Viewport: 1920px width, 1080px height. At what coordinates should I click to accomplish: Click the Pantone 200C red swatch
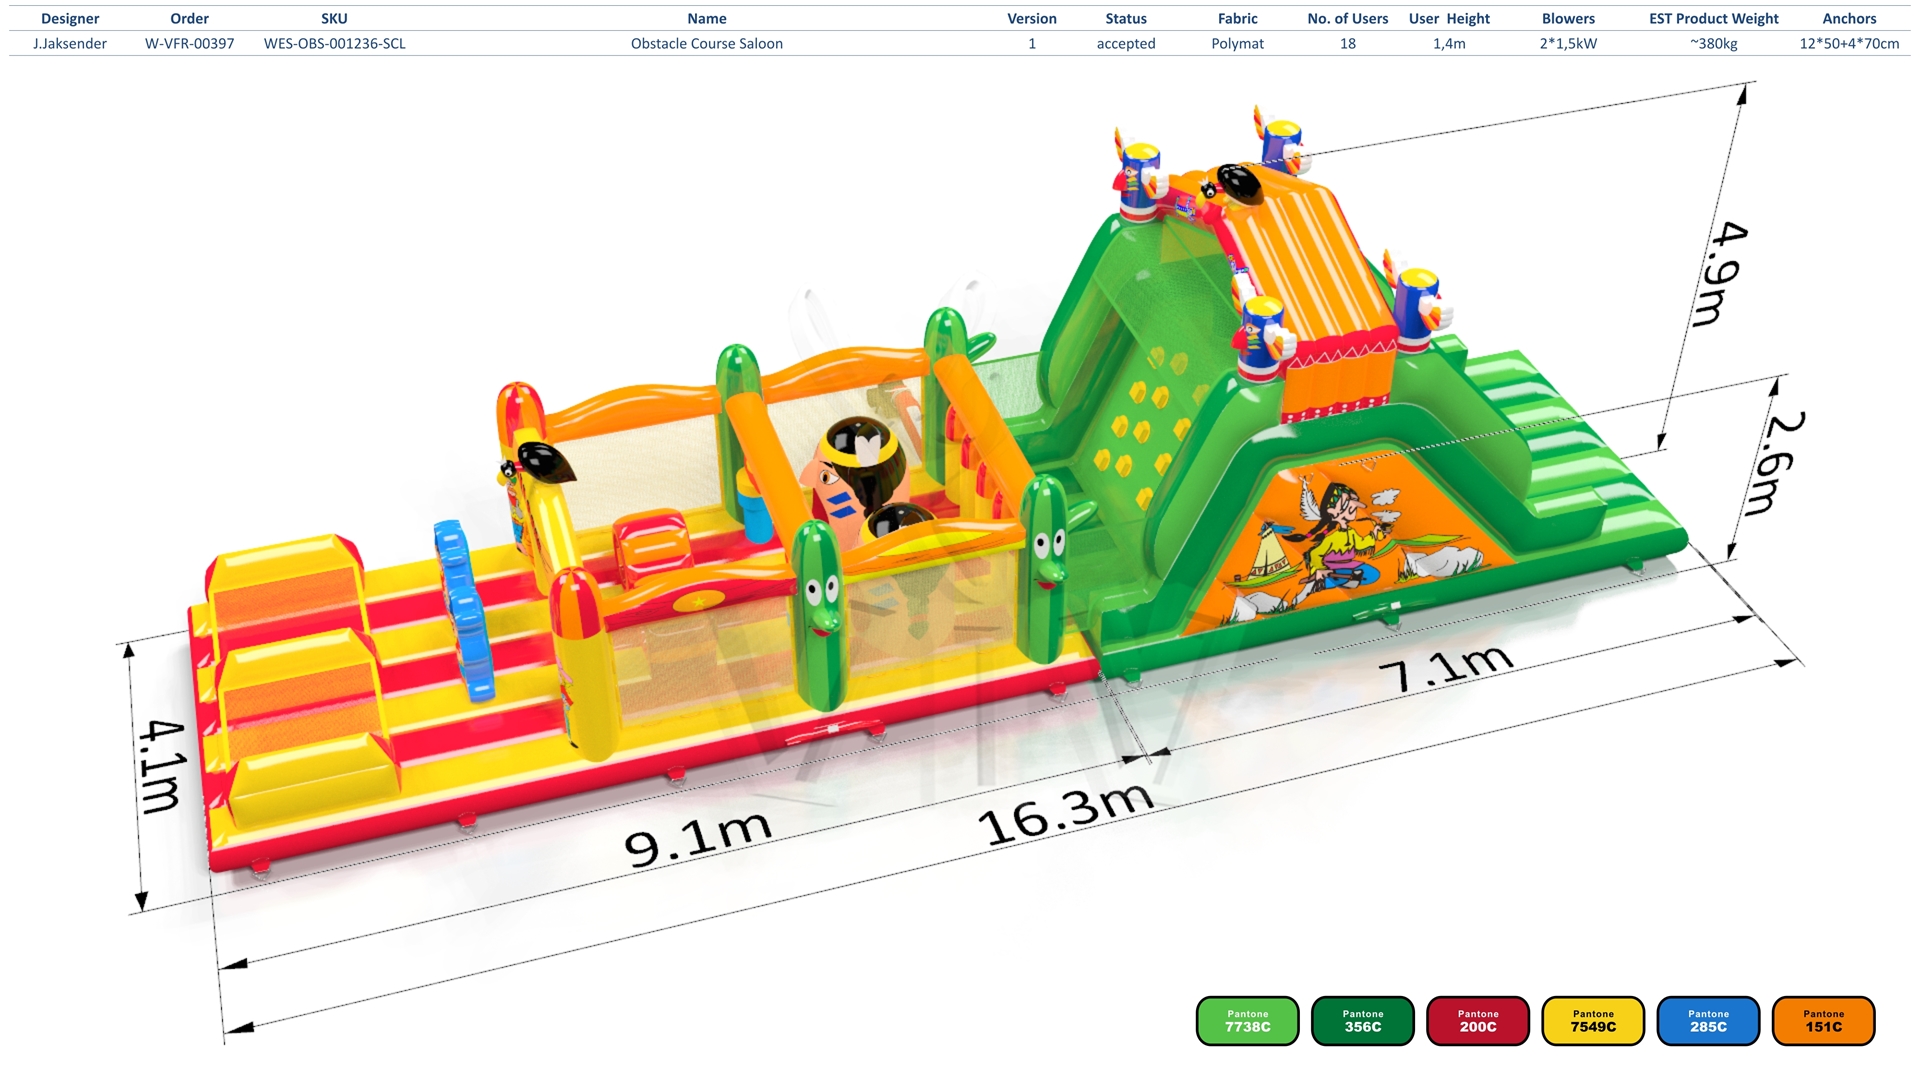click(1477, 1021)
